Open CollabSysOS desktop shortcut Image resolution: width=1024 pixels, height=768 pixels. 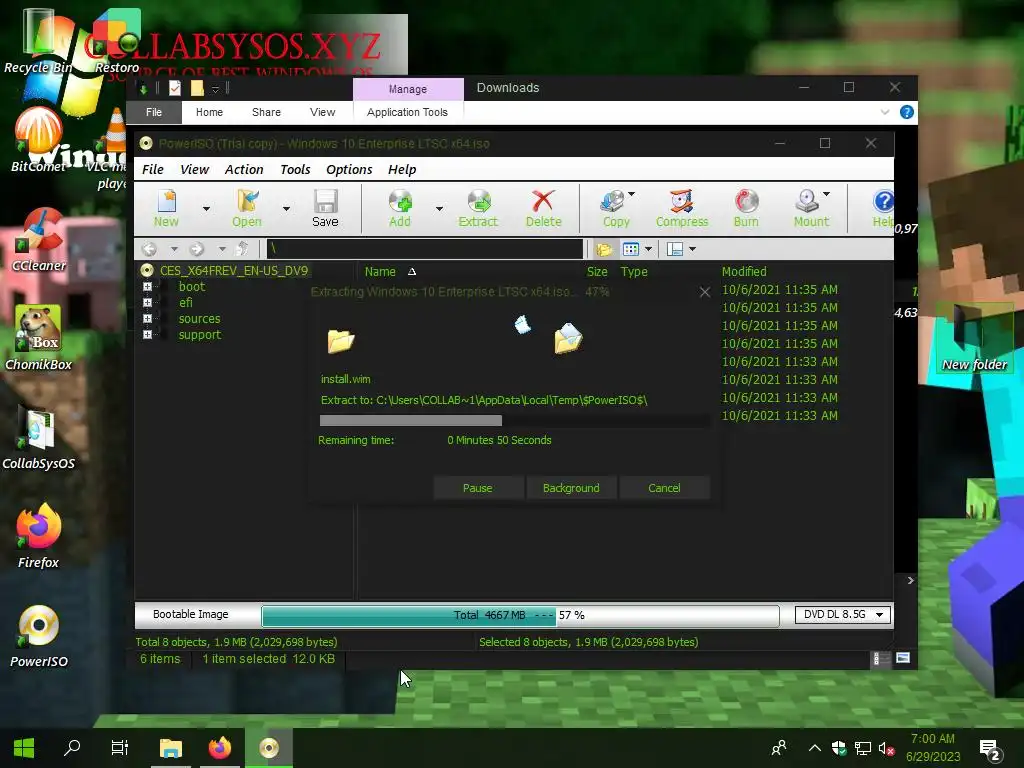[x=39, y=438]
